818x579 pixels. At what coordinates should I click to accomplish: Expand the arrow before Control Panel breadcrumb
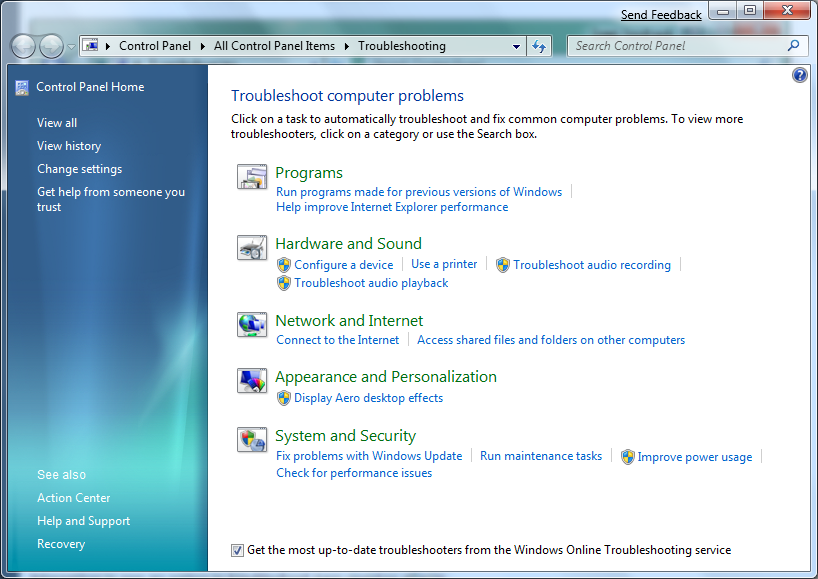(108, 46)
